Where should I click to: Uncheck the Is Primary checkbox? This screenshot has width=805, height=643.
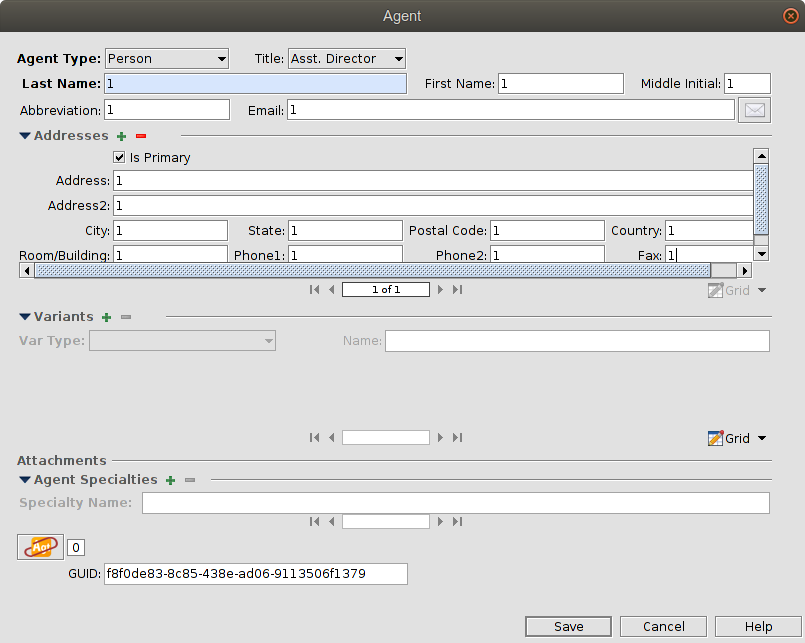point(119,157)
